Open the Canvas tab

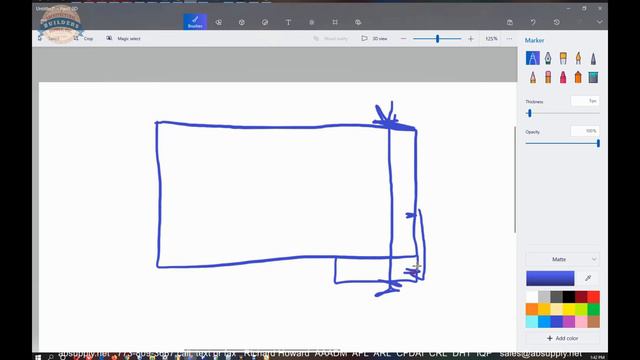[335, 22]
